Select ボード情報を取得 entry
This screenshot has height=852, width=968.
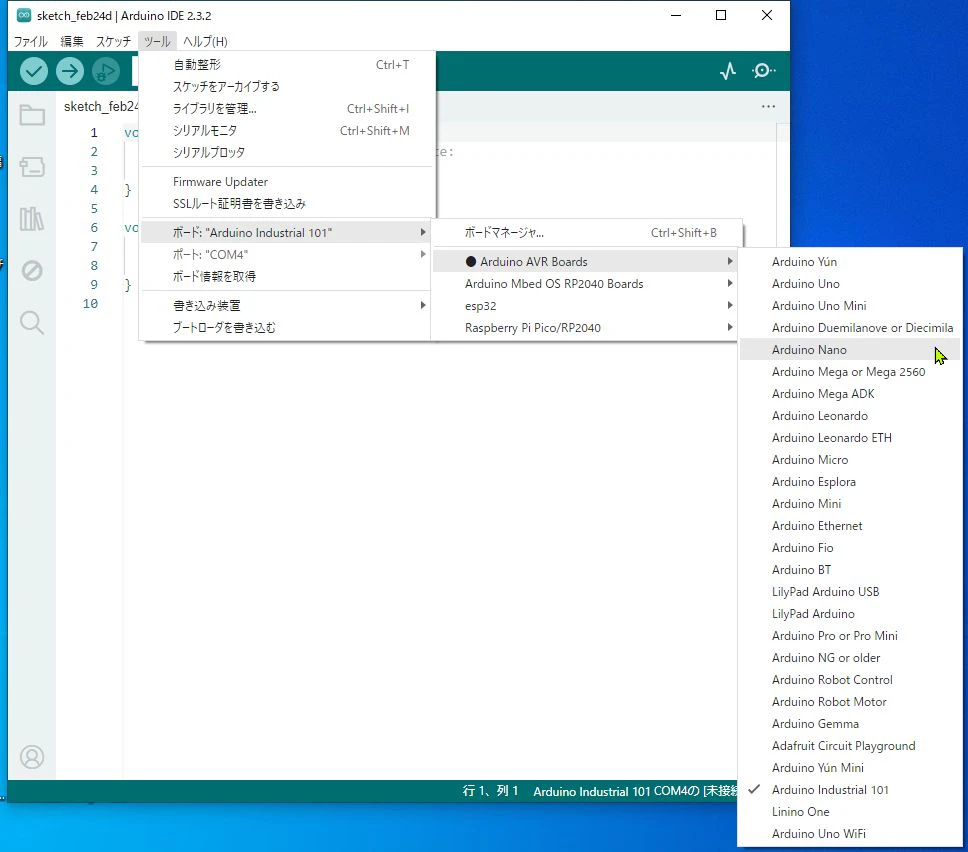(x=286, y=277)
